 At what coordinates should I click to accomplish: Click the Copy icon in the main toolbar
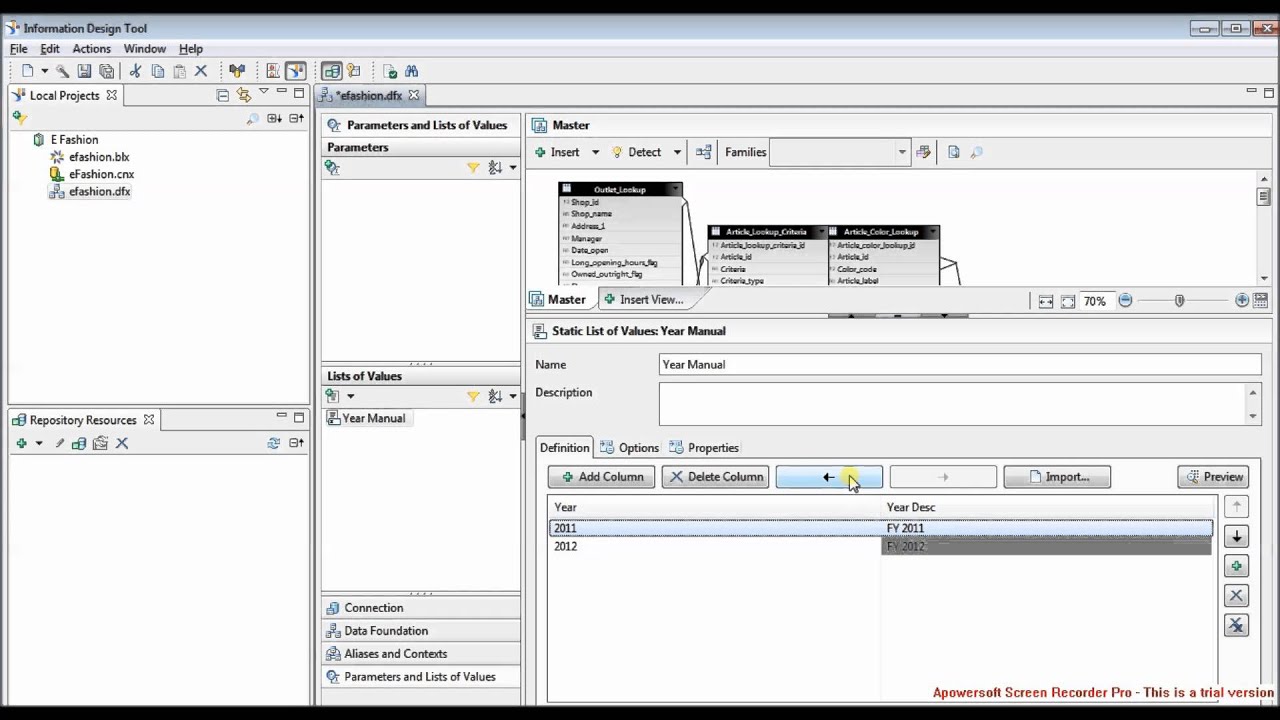[158, 71]
